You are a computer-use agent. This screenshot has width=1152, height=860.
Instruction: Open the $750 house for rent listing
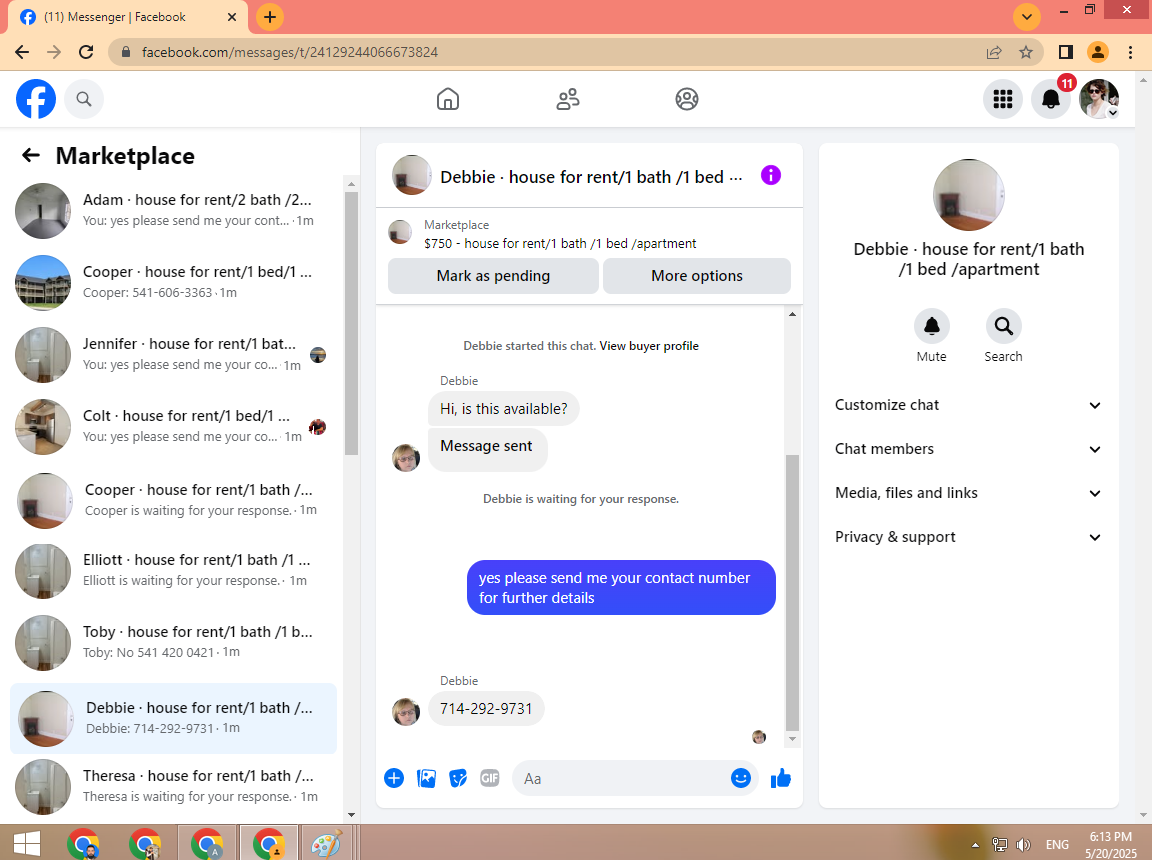(x=560, y=243)
